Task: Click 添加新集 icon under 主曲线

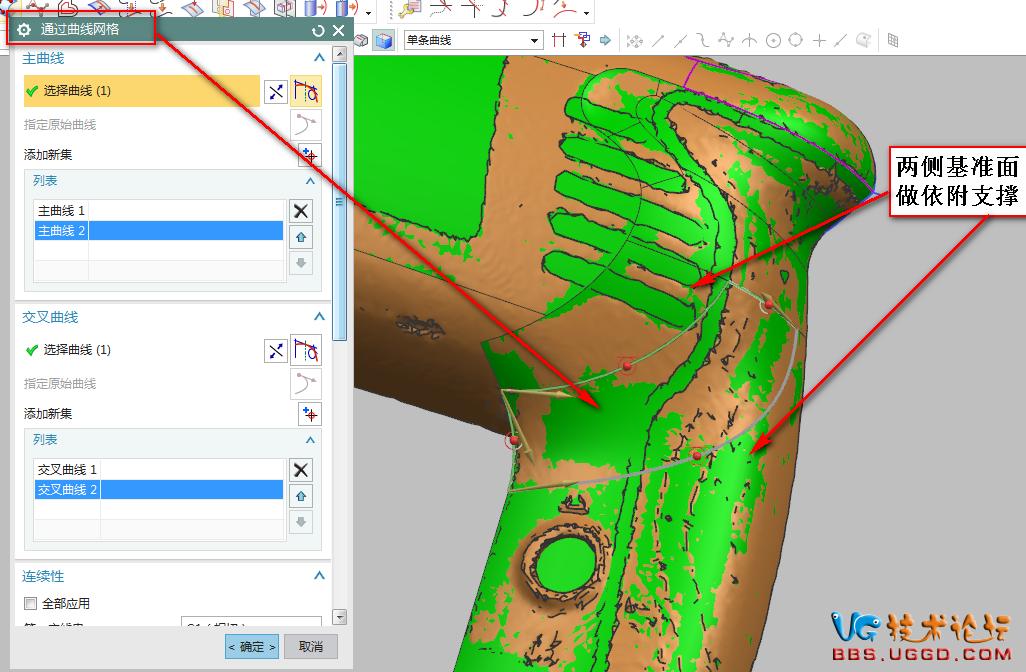Action: pyautogui.click(x=309, y=155)
